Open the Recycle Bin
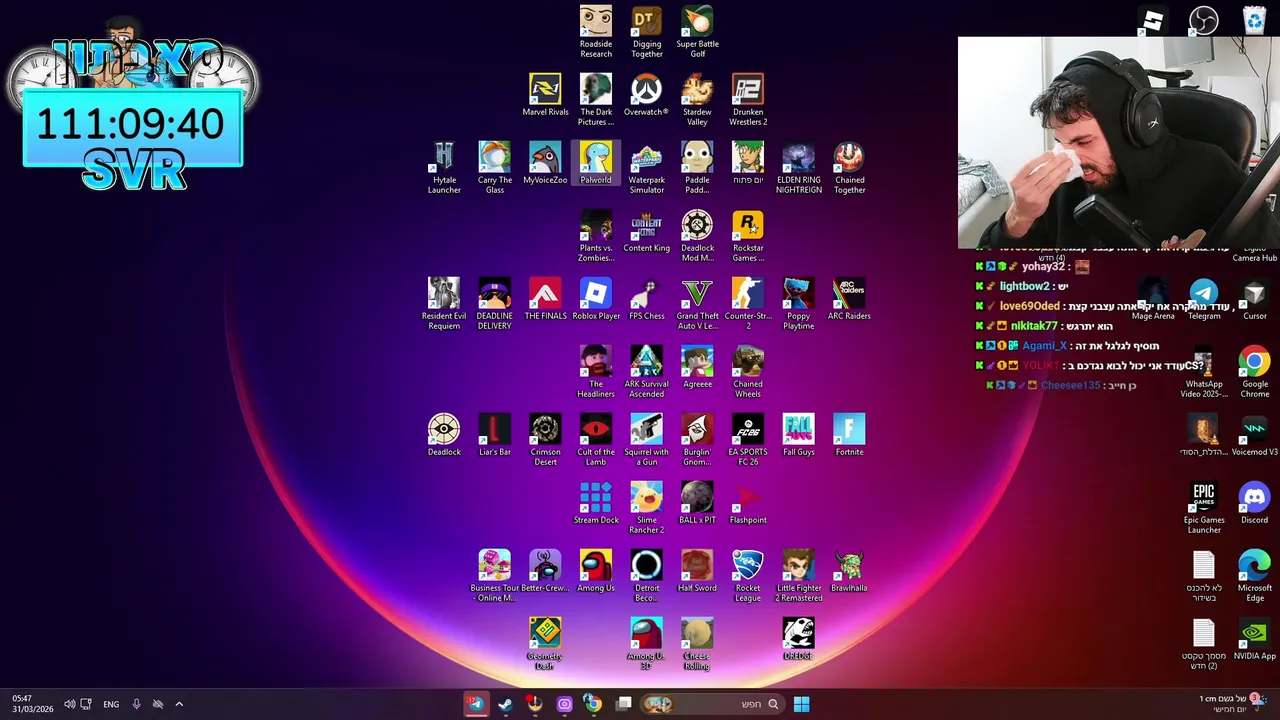Viewport: 1280px width, 720px height. [x=1254, y=20]
